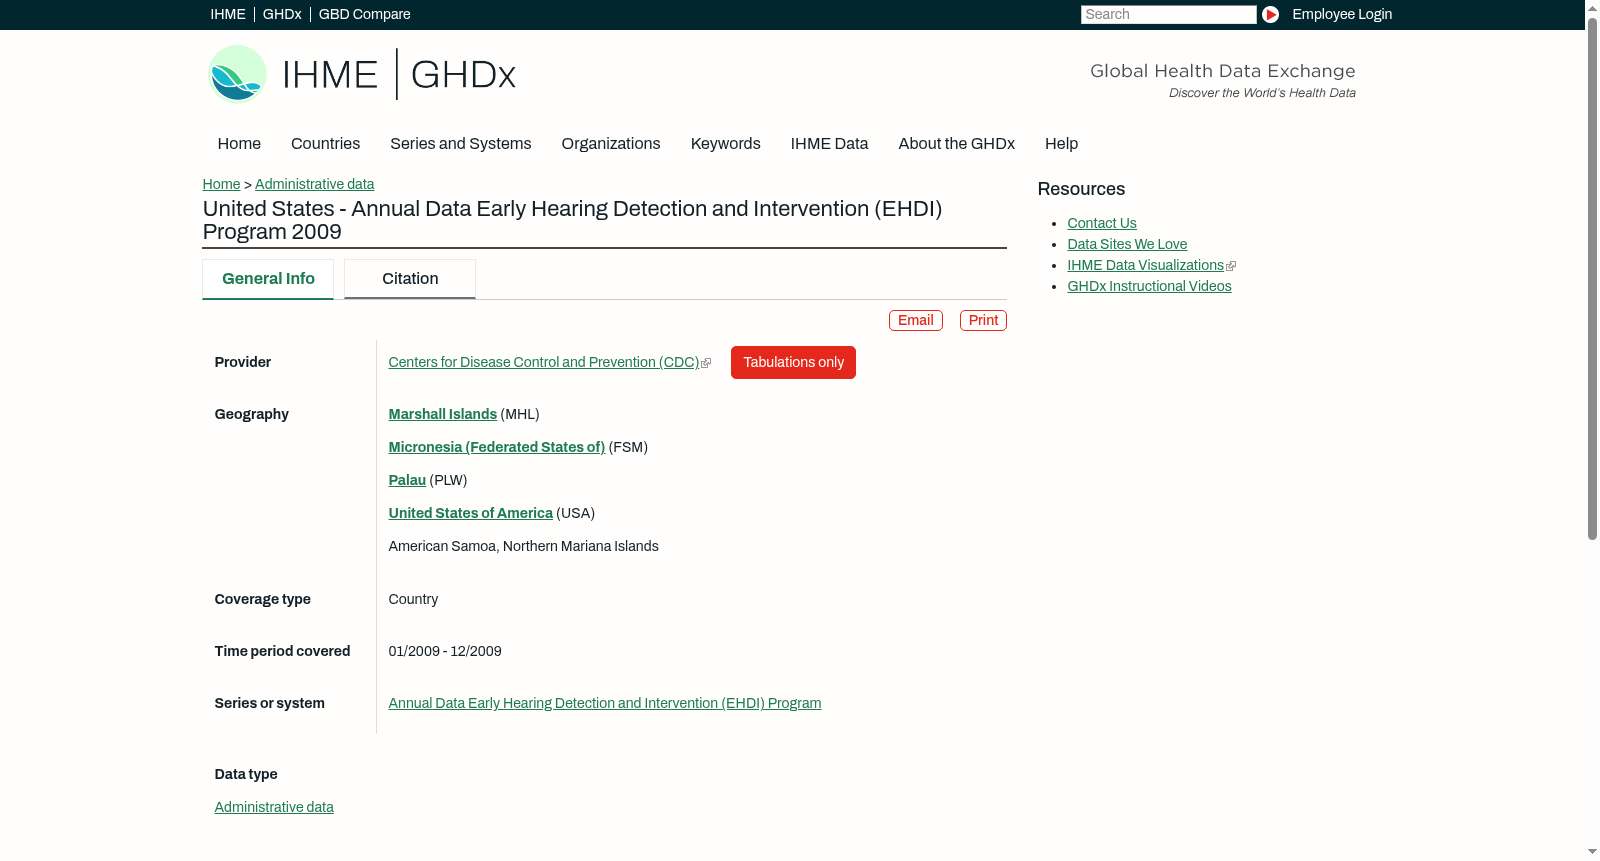Open the Marshall Islands geography link
This screenshot has width=1600, height=861.
pyautogui.click(x=442, y=414)
